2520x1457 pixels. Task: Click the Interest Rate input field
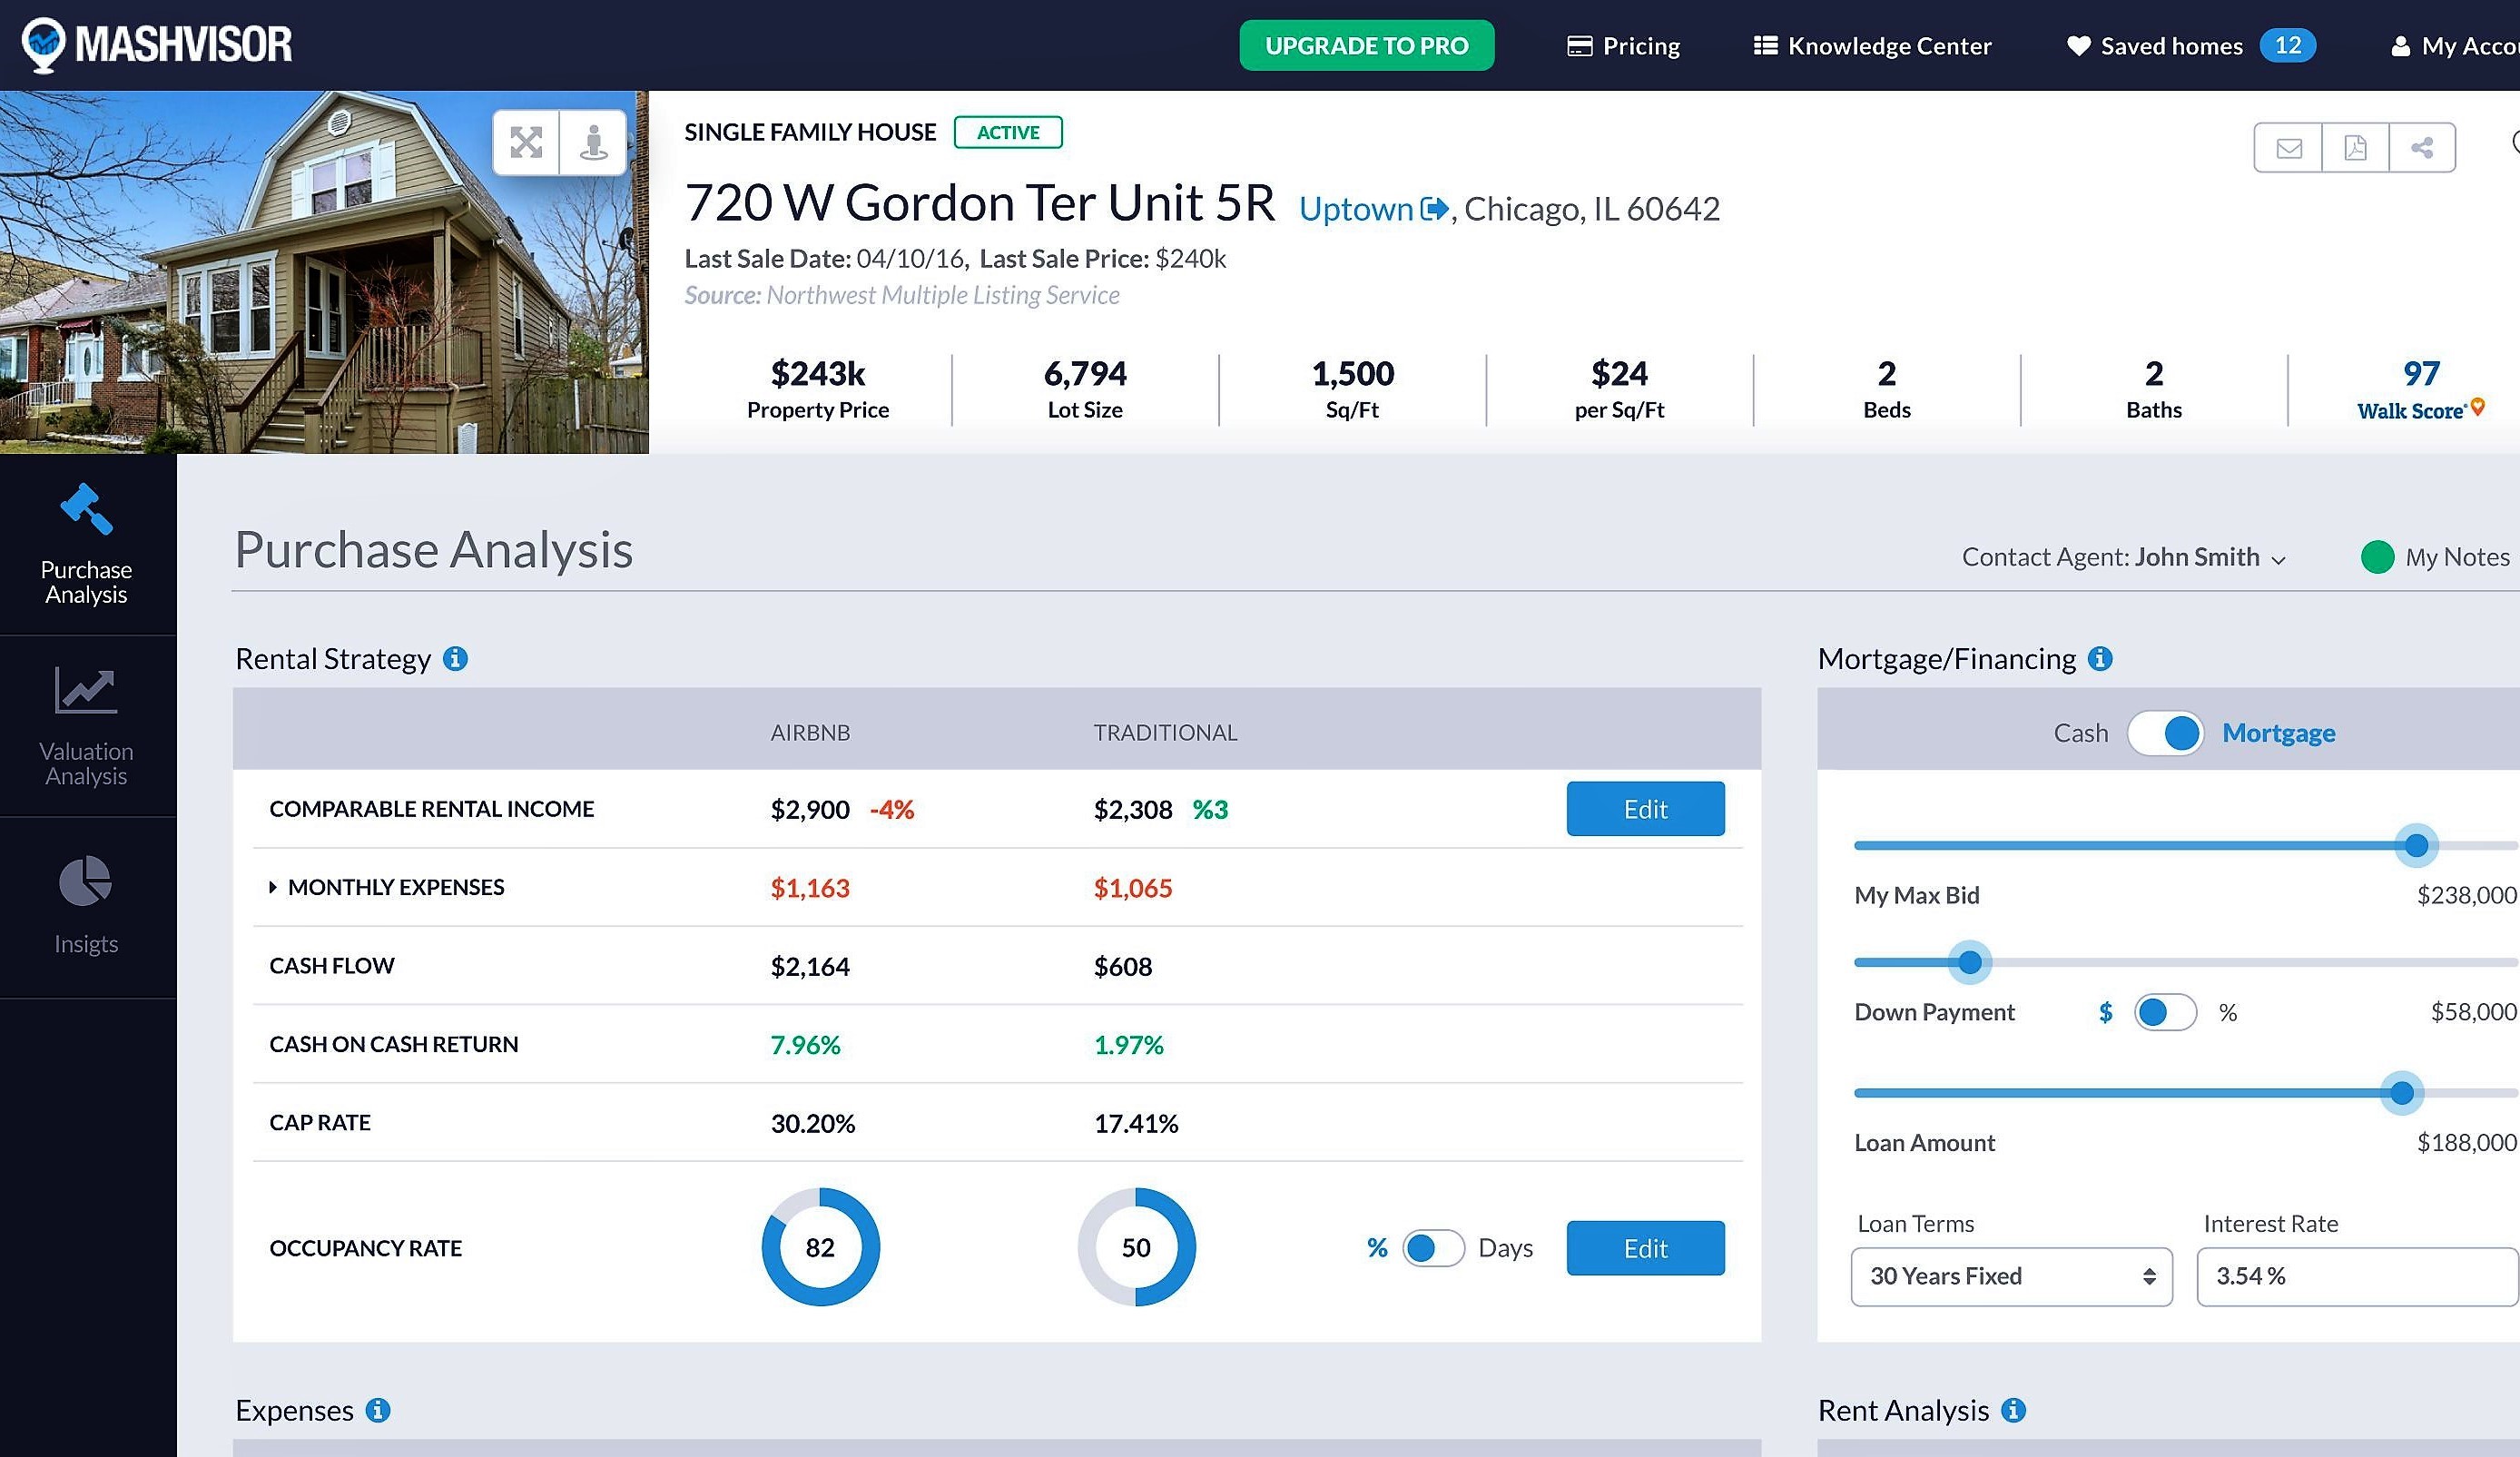point(2357,1276)
